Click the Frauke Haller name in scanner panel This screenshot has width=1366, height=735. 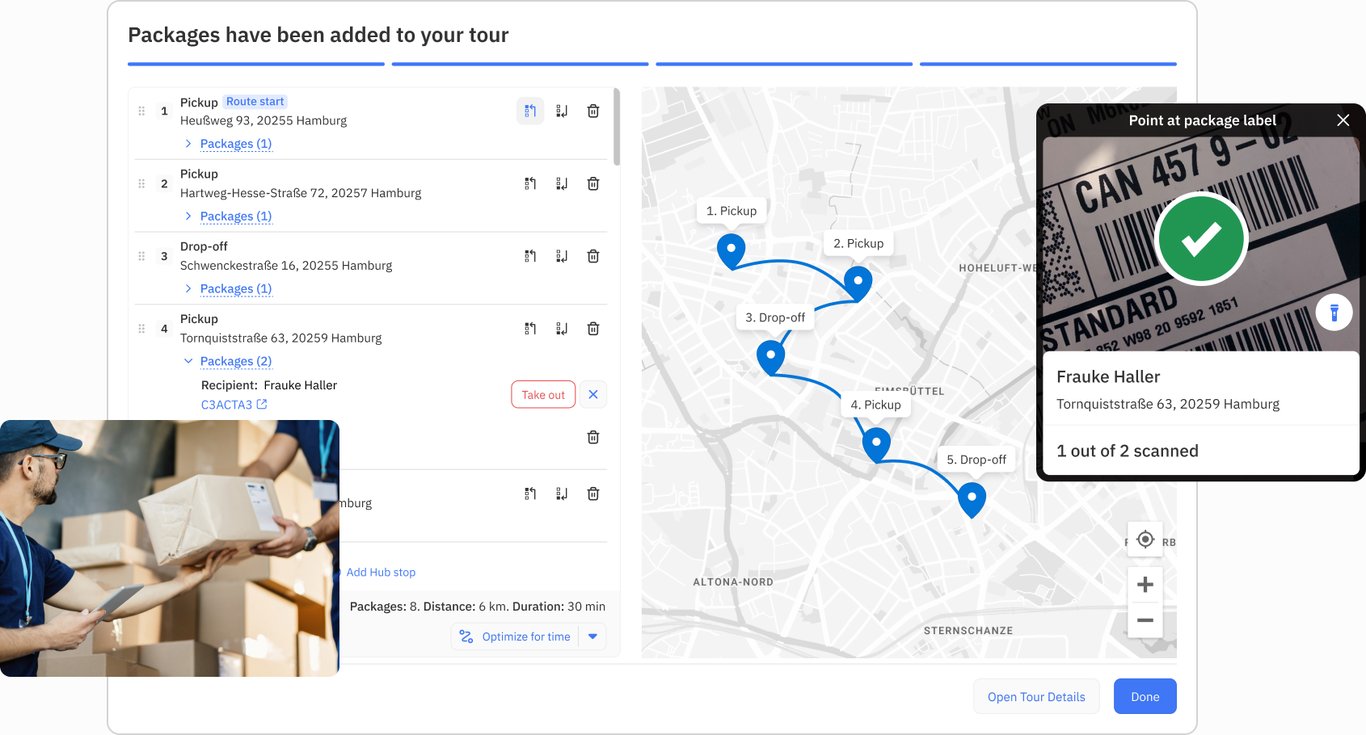[x=1108, y=377]
